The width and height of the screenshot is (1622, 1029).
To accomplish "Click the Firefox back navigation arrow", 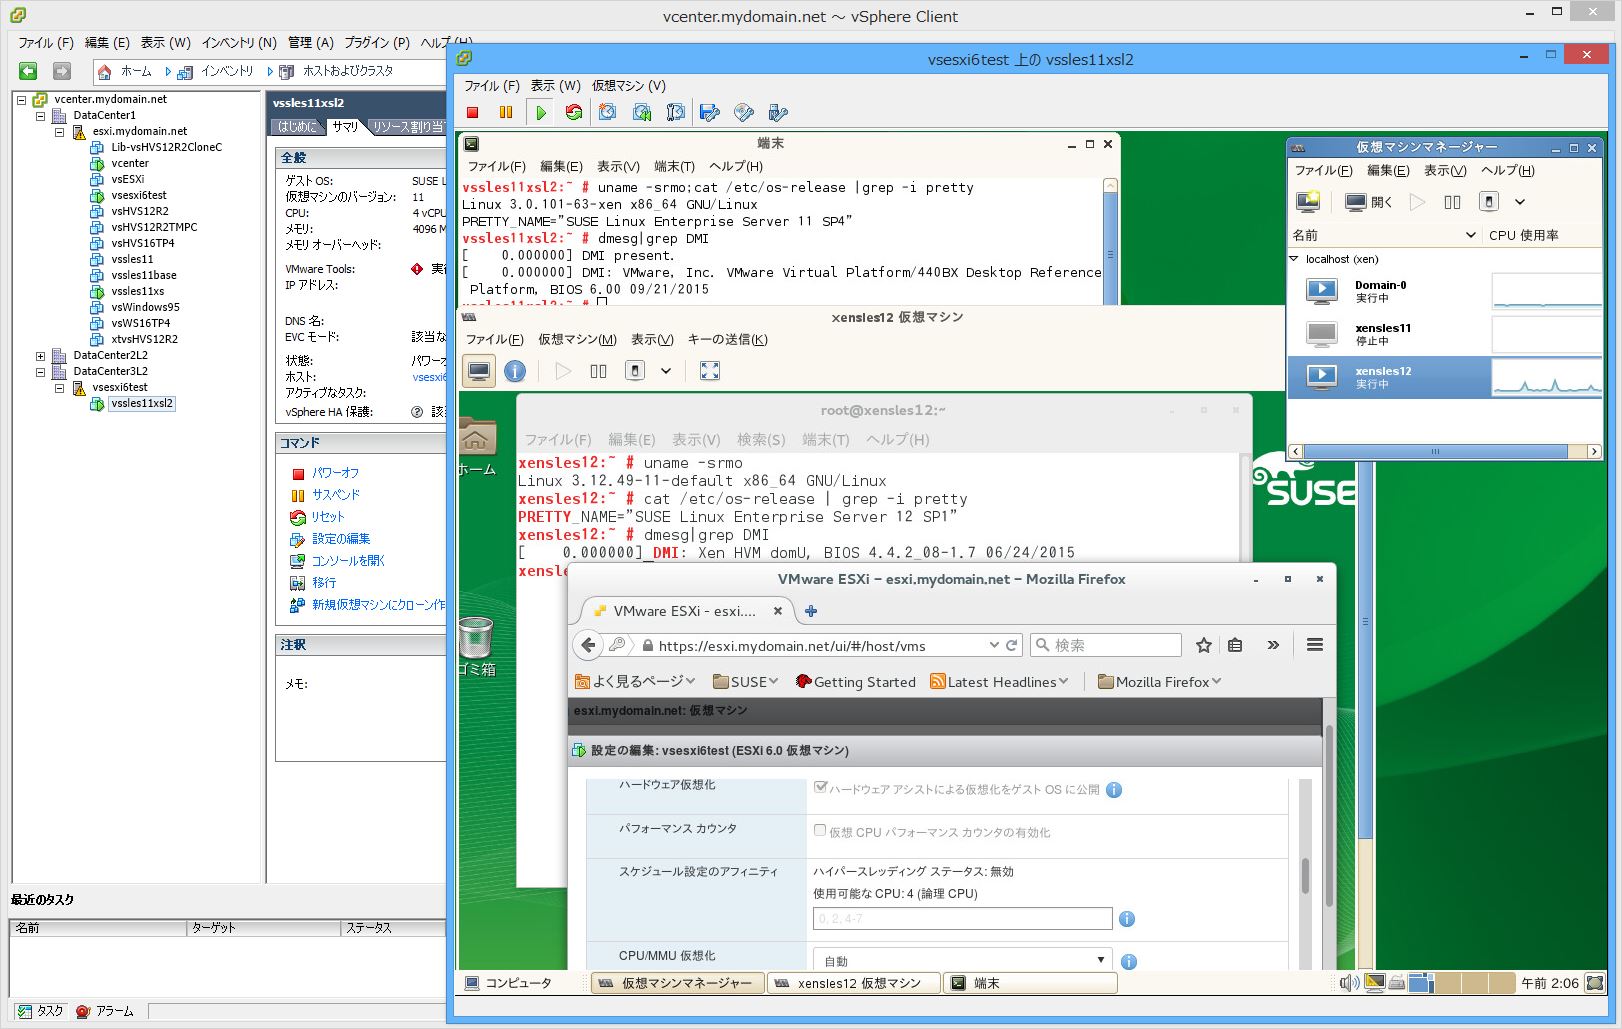I will tap(588, 645).
